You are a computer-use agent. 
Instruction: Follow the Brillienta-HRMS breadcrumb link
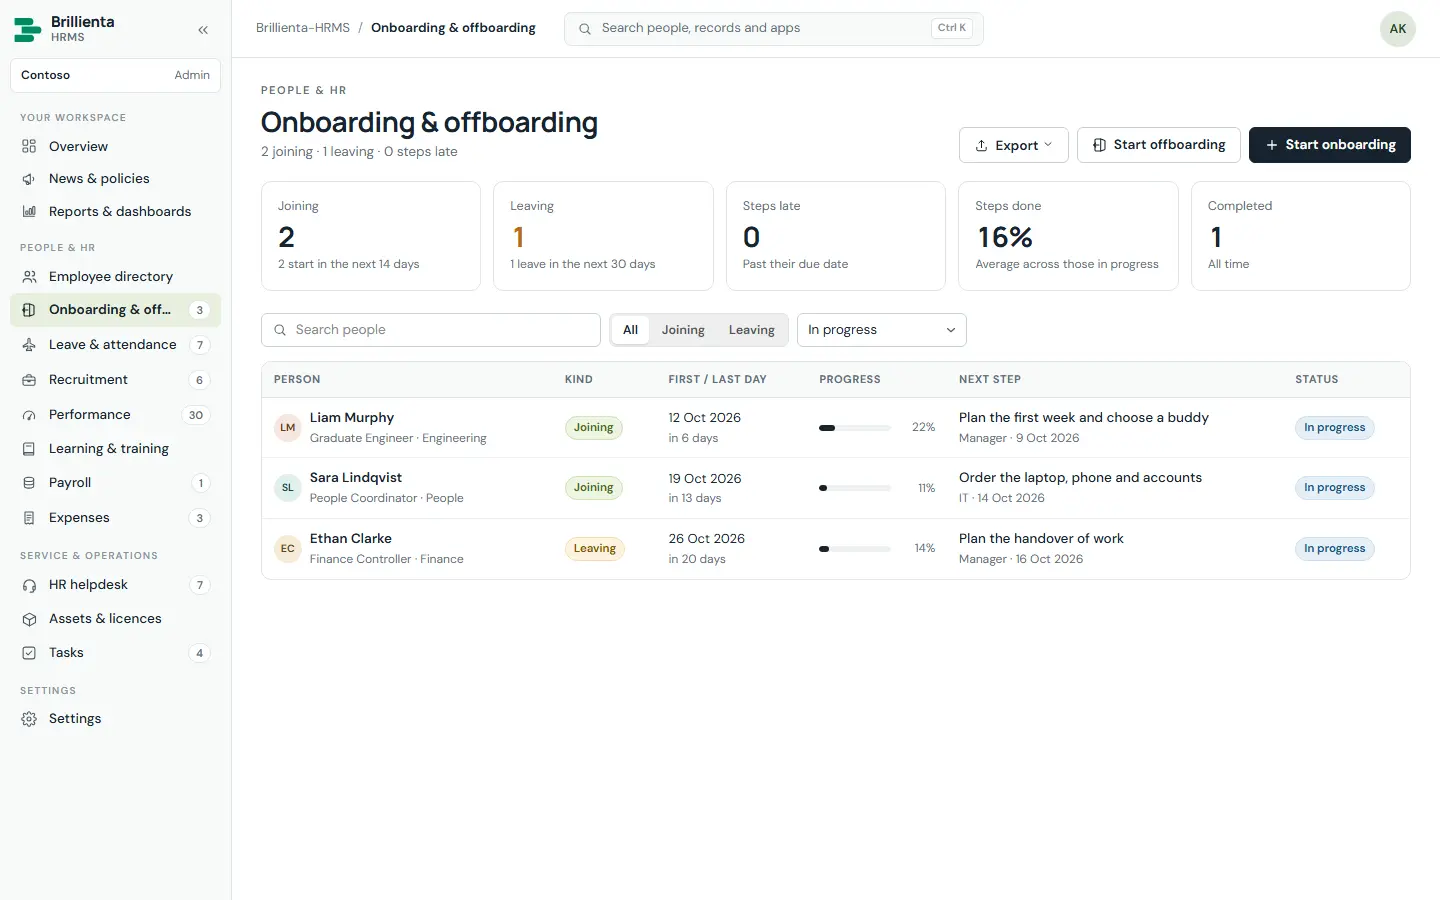pyautogui.click(x=303, y=28)
